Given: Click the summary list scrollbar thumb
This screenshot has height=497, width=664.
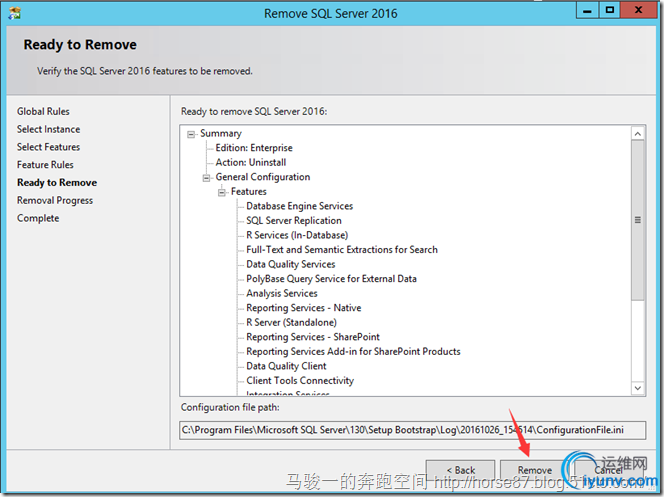Looking at the screenshot, I should pyautogui.click(x=638, y=221).
